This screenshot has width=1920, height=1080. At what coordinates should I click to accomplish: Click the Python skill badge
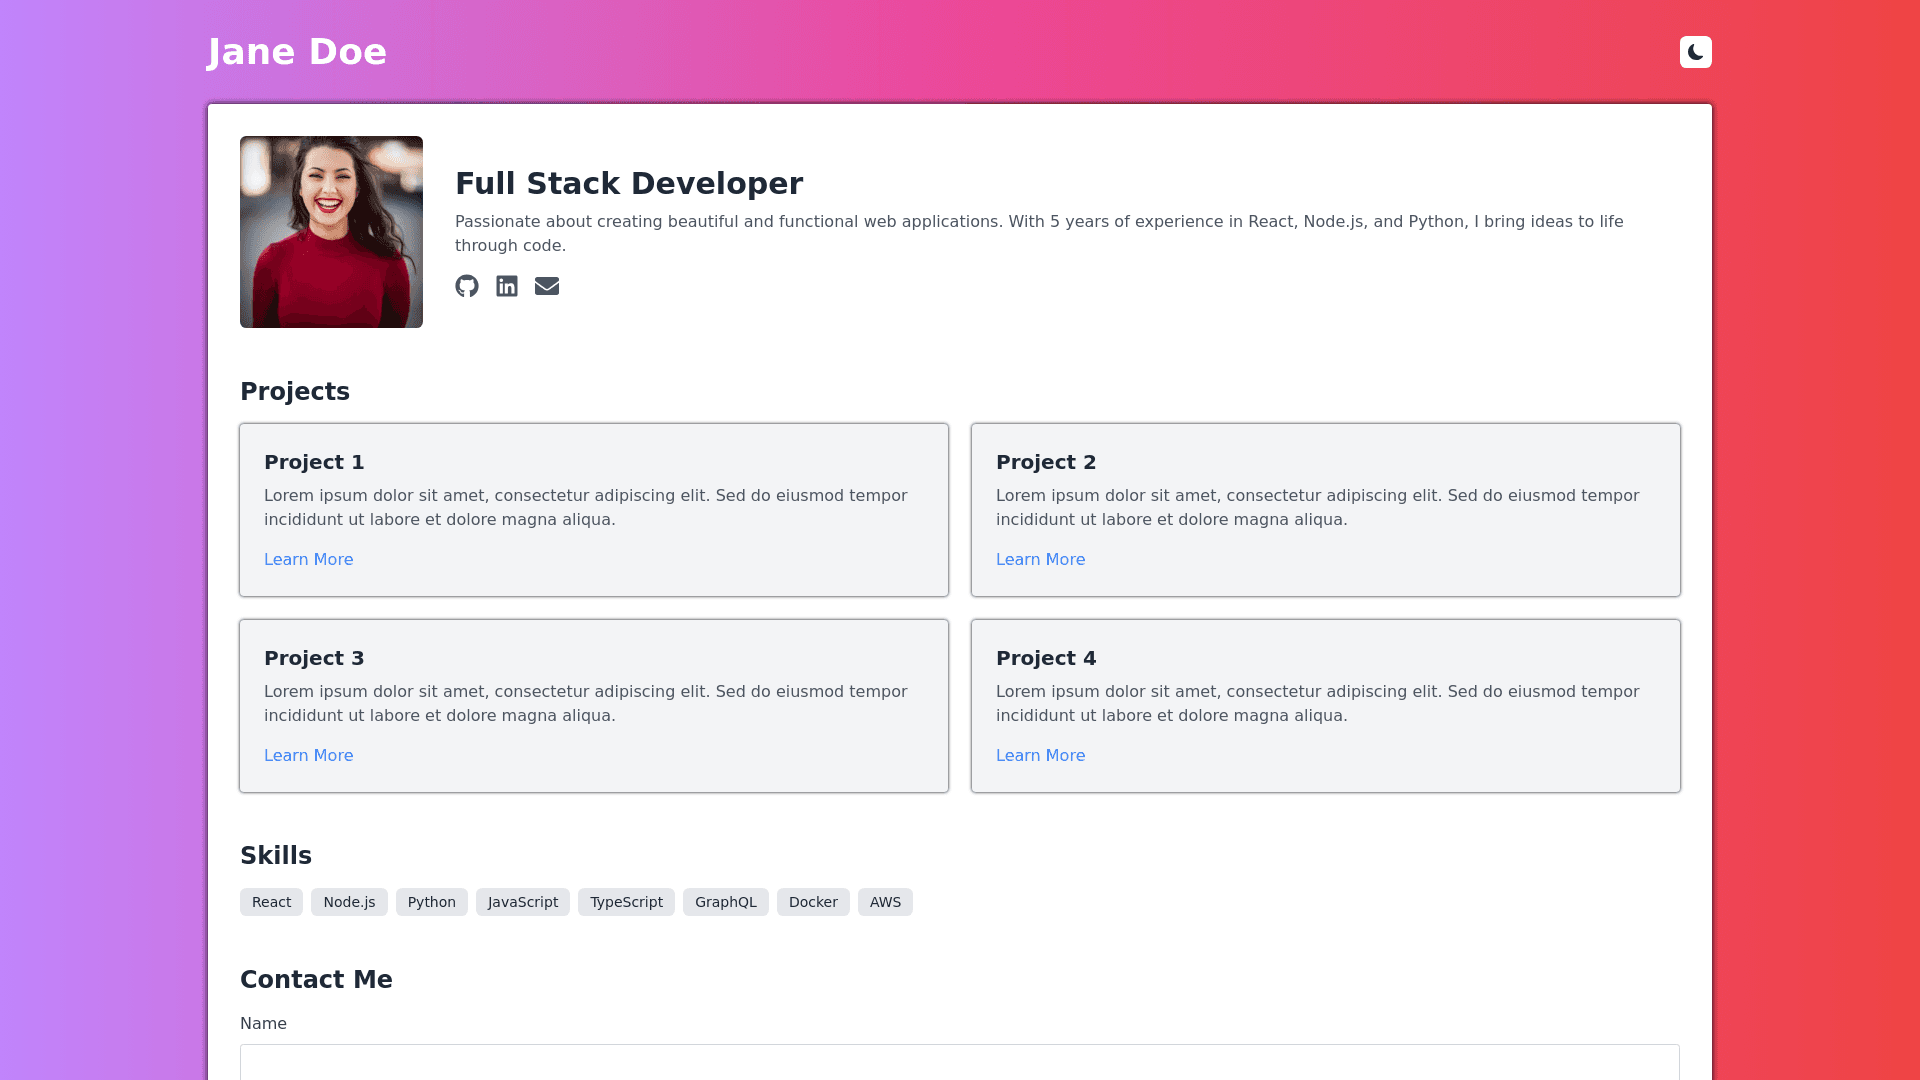point(431,902)
